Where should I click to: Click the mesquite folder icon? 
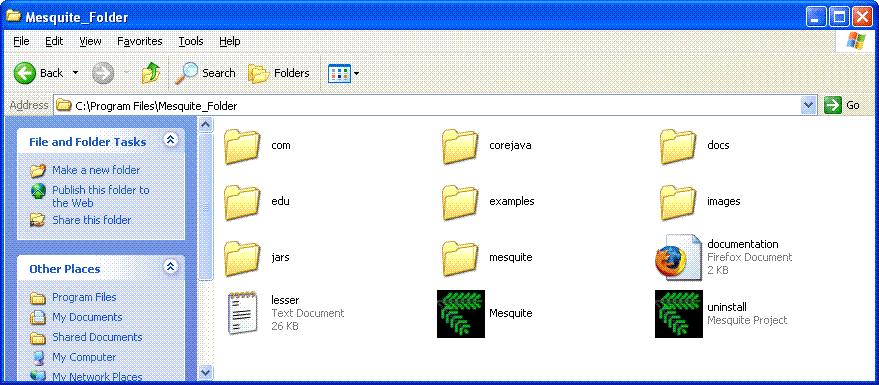click(x=460, y=258)
